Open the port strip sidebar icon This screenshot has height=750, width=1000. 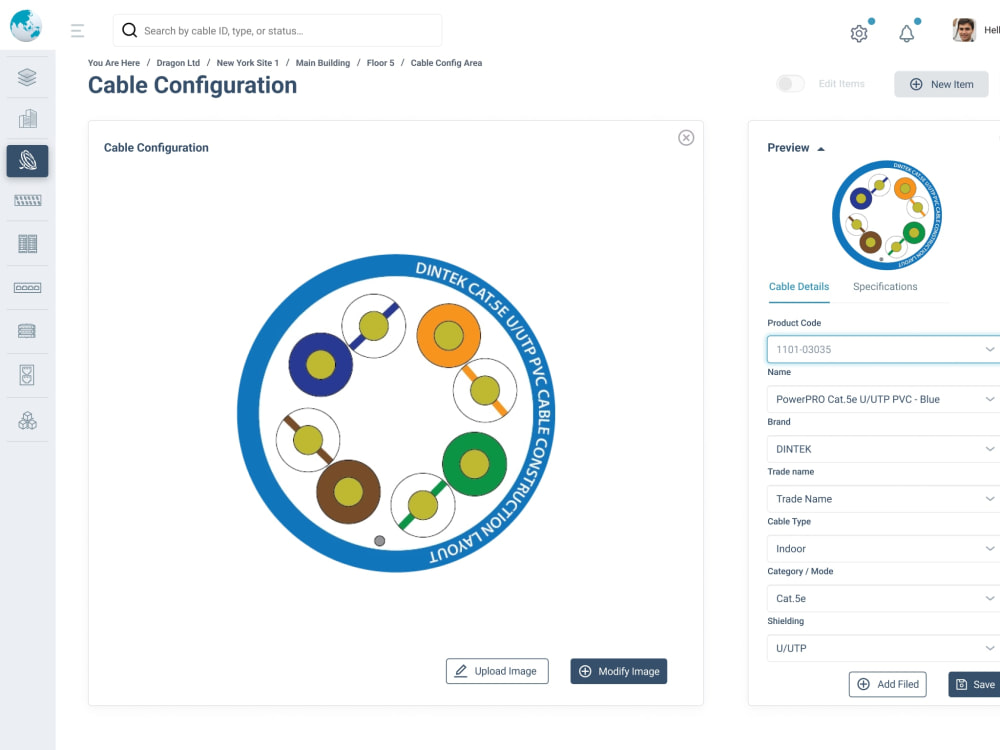tap(27, 288)
